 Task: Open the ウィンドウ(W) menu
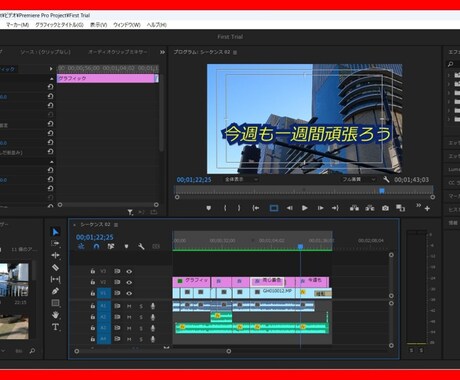point(127,25)
